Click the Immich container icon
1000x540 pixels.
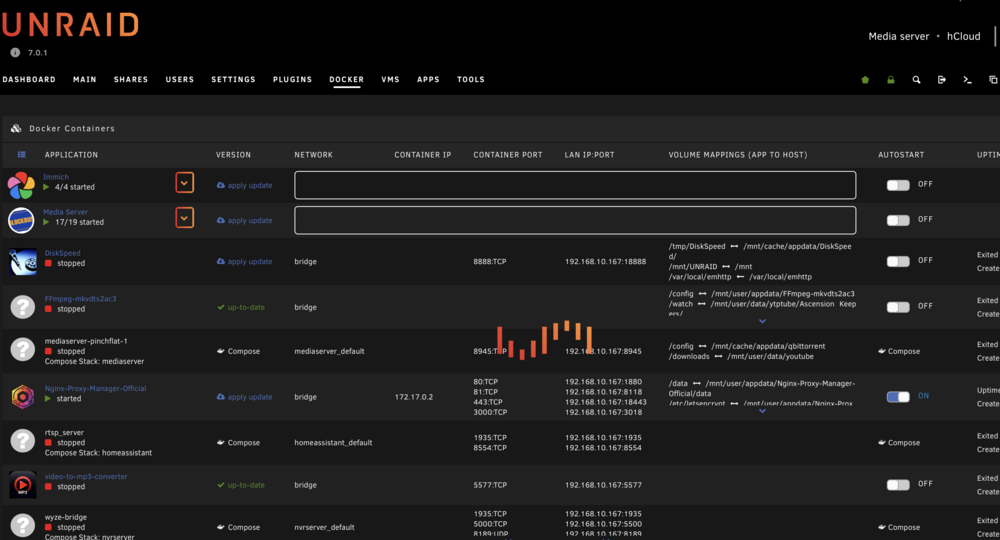(x=21, y=186)
